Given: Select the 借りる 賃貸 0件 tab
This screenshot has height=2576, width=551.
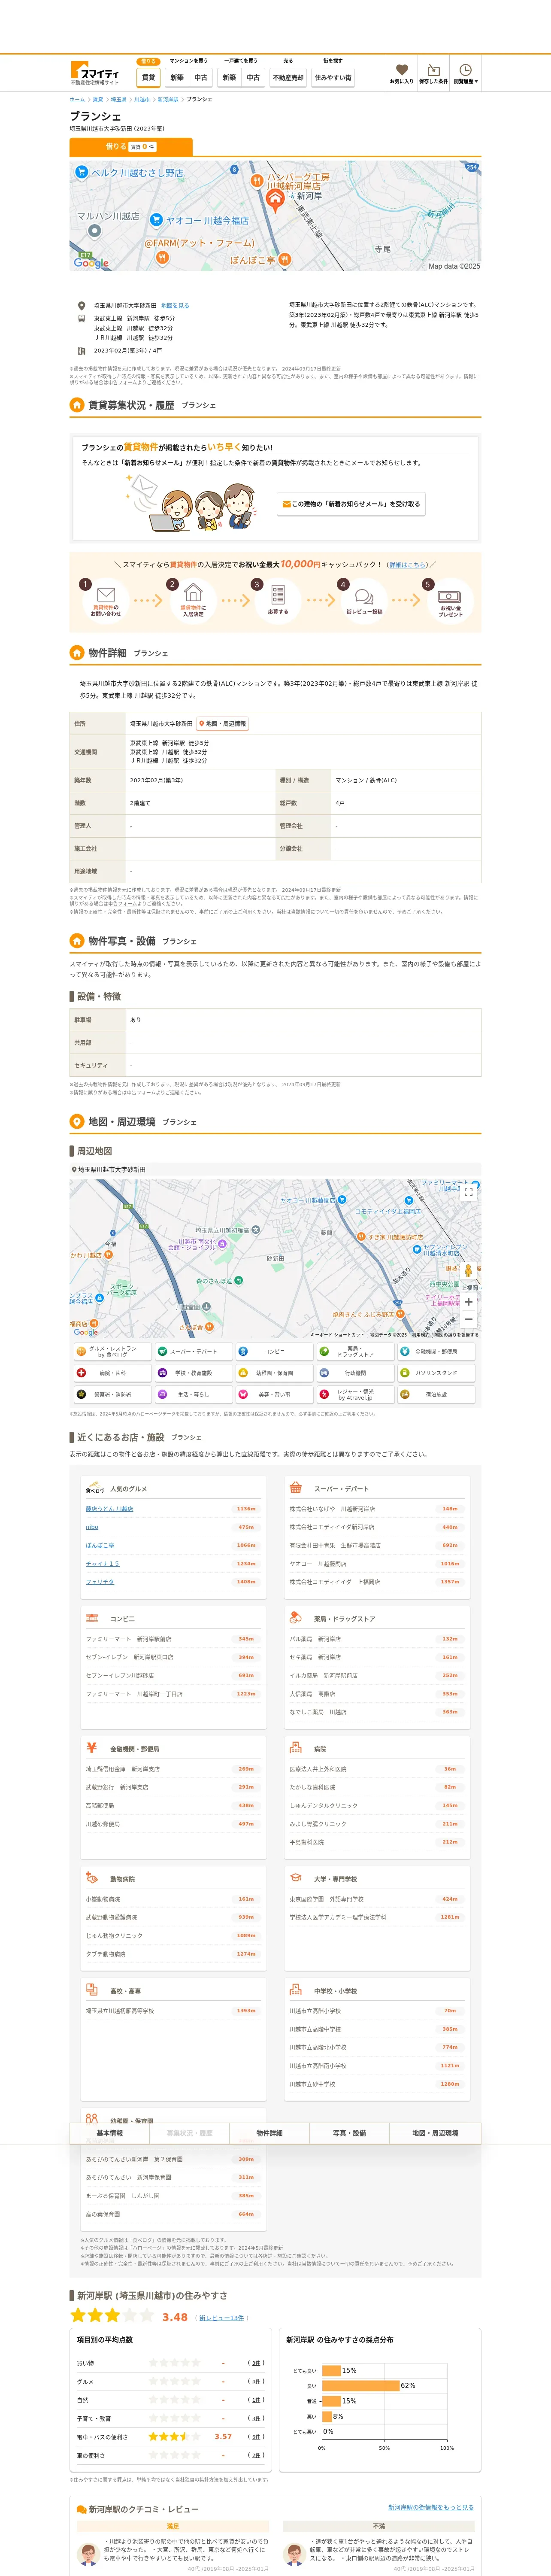Looking at the screenshot, I should 130,146.
